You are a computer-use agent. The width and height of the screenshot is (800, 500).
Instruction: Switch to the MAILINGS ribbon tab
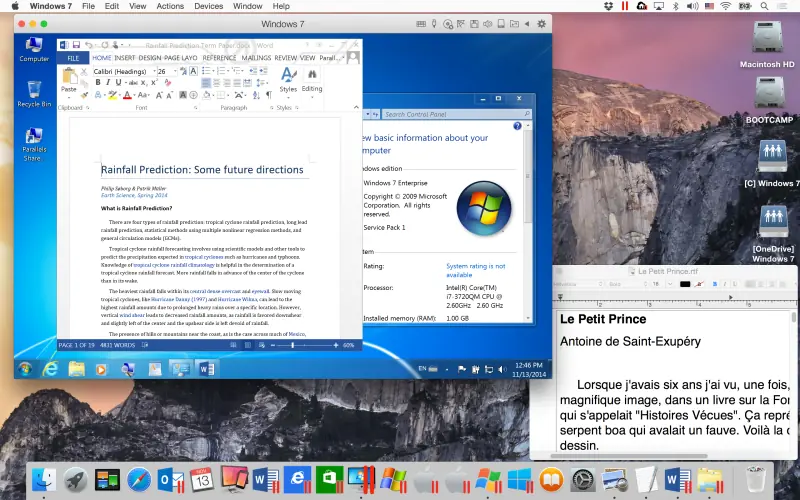click(x=256, y=58)
